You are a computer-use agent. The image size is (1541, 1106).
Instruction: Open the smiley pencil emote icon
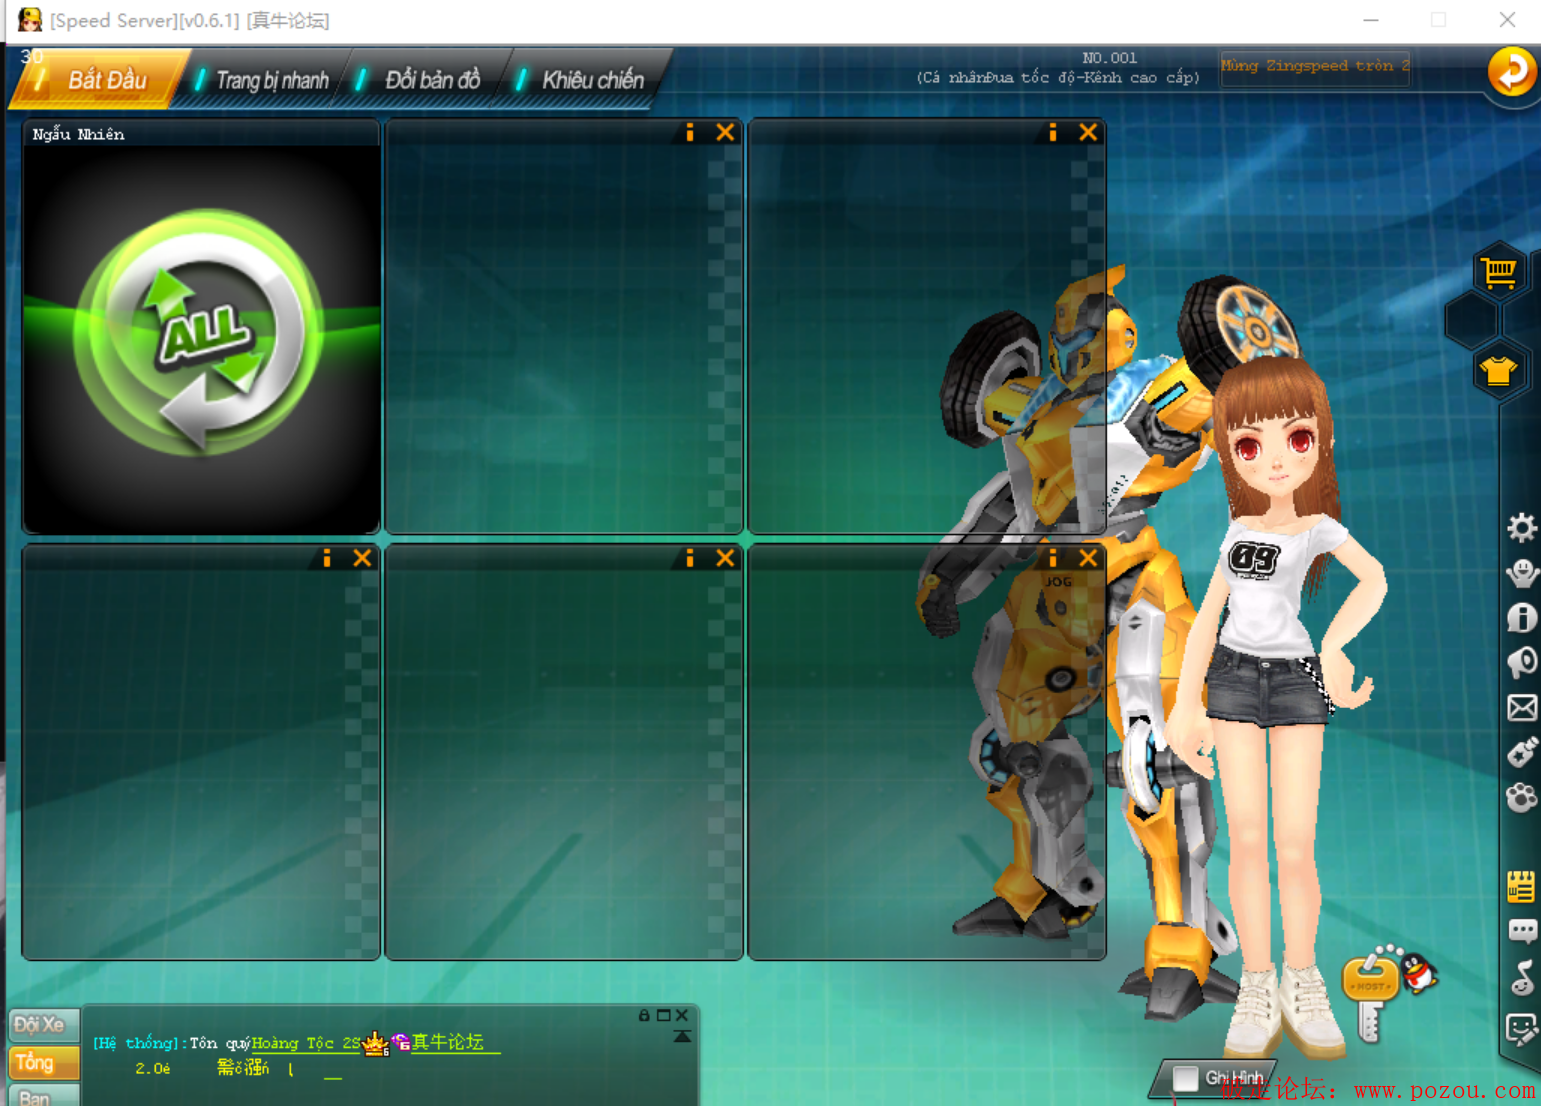[x=1522, y=1027]
